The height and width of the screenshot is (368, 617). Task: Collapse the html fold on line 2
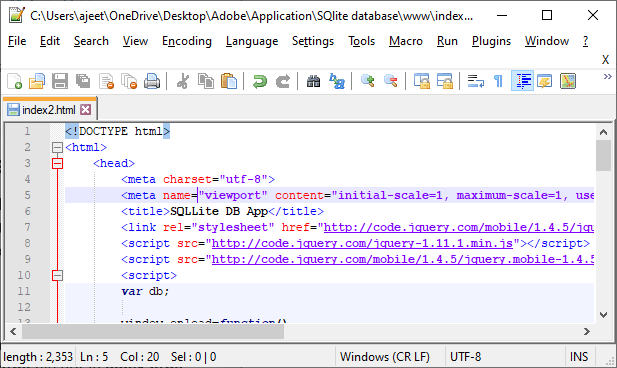[57, 148]
